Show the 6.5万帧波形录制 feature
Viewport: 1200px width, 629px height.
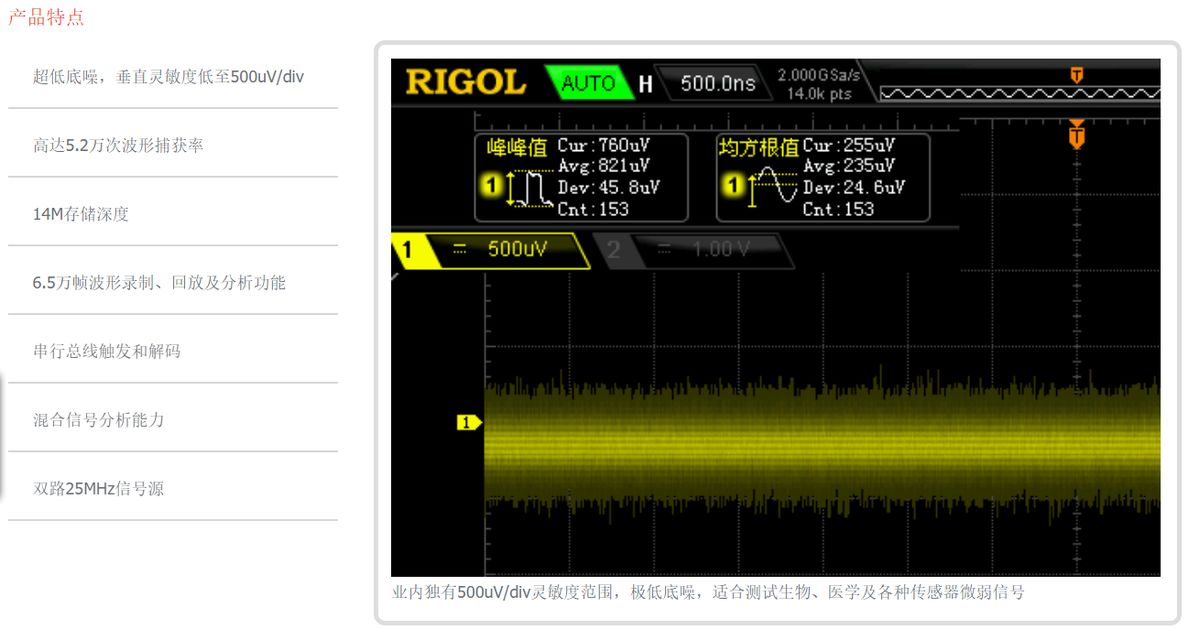159,283
